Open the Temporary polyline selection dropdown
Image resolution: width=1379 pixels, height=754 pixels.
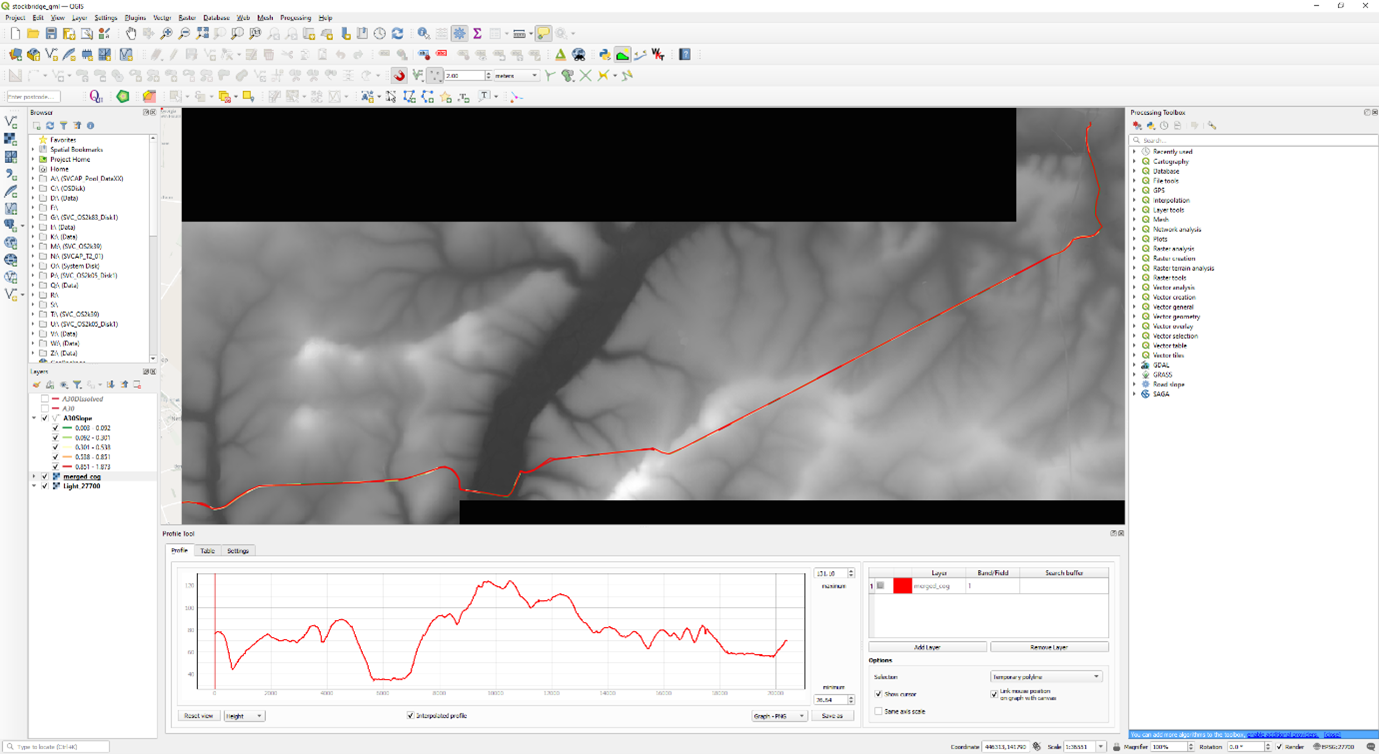pyautogui.click(x=1045, y=677)
